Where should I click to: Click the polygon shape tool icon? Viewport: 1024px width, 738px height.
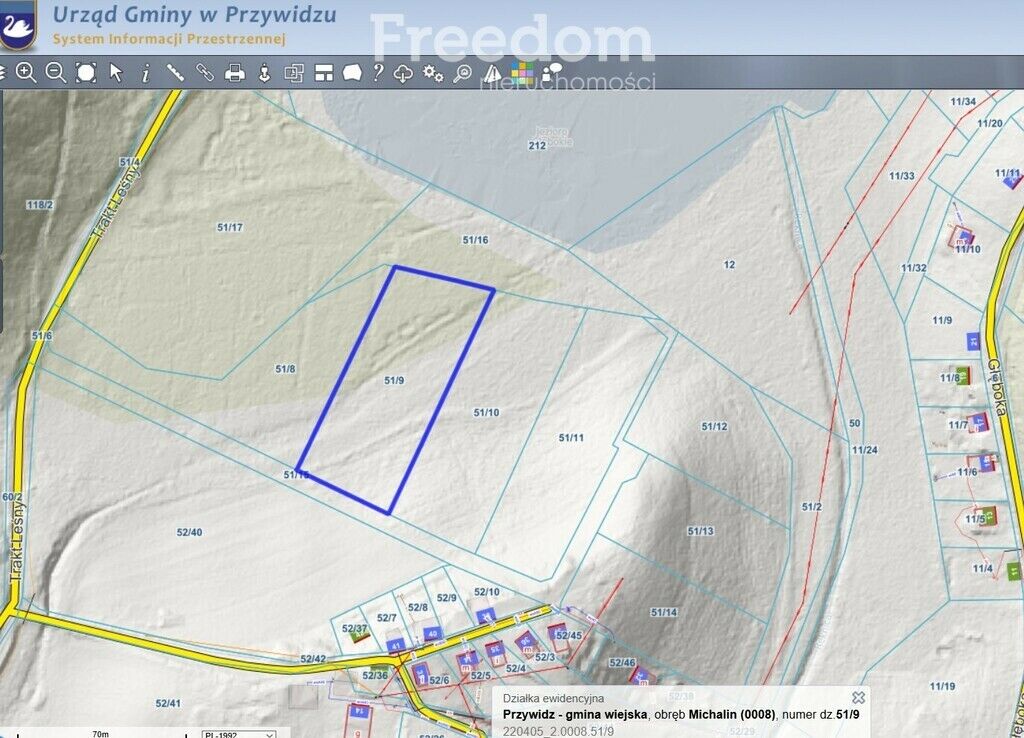click(x=352, y=72)
